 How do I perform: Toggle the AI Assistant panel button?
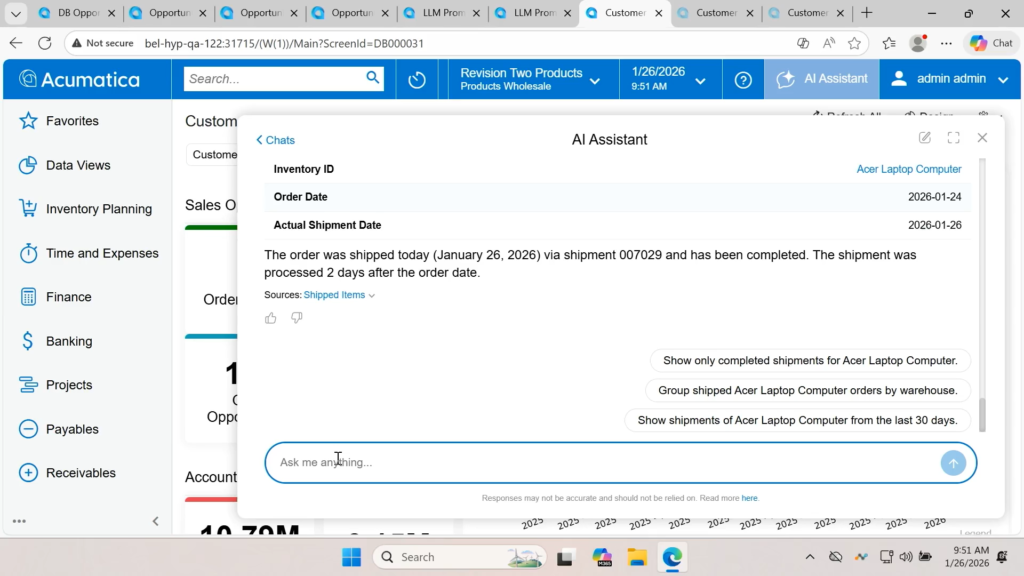pyautogui.click(x=822, y=79)
